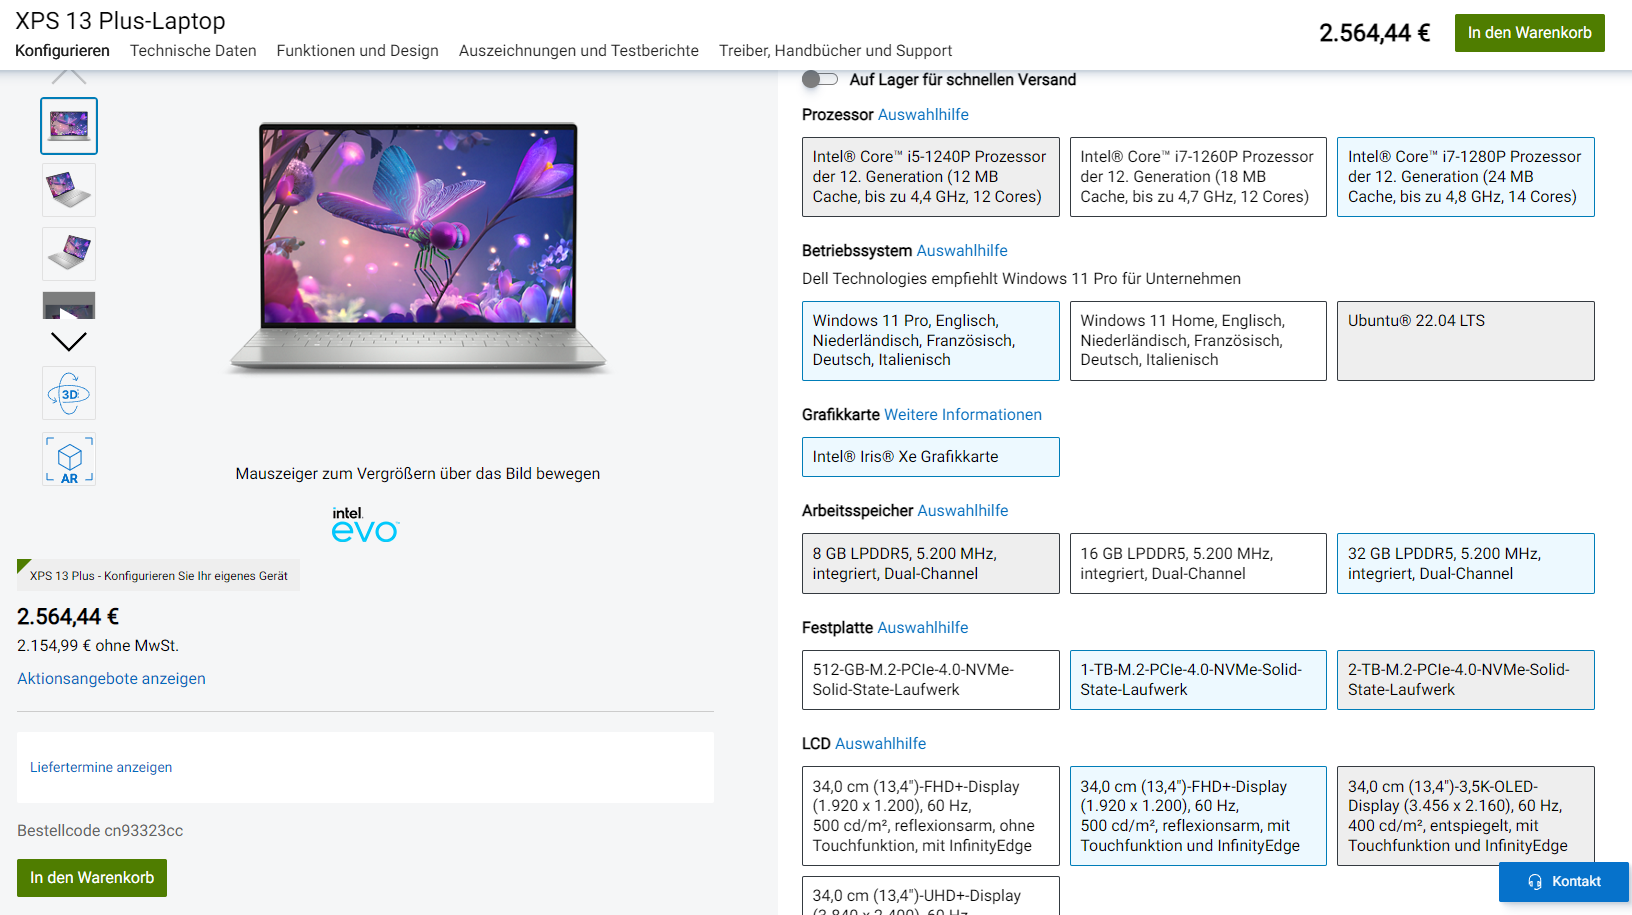The height and width of the screenshot is (915, 1632).
Task: Select the second angled laptop thumbnail
Action: pyautogui.click(x=69, y=190)
